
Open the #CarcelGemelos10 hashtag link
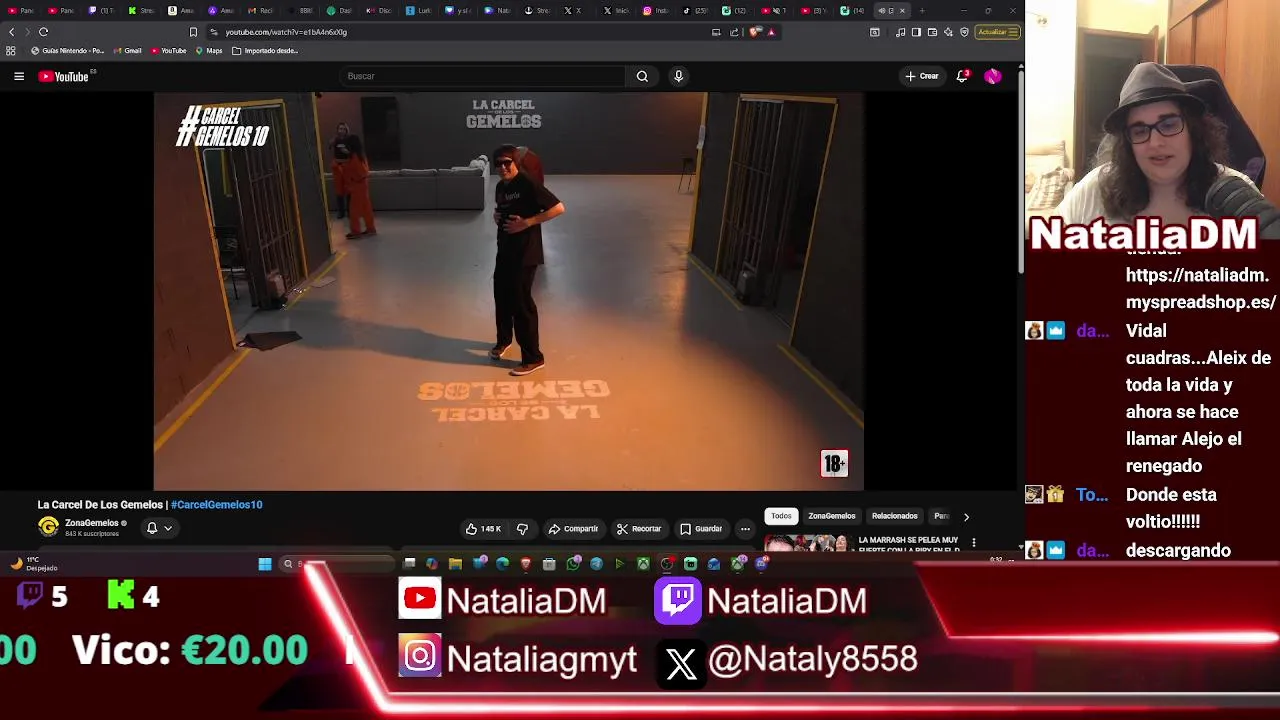(216, 505)
